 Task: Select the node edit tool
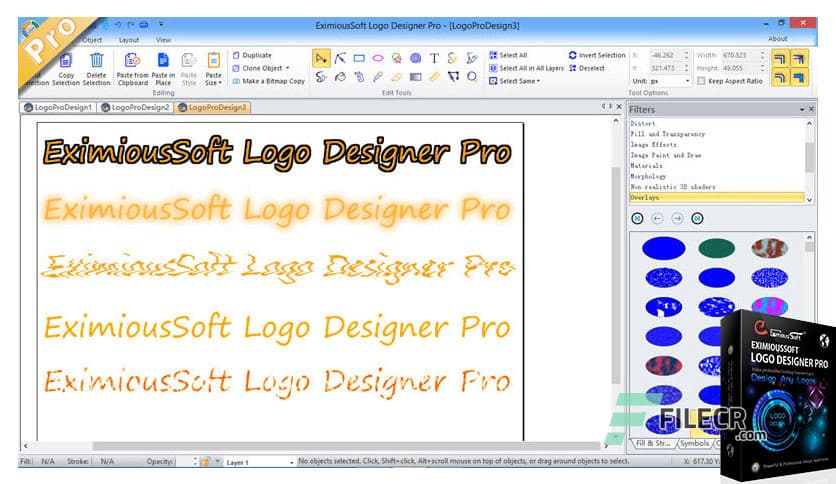click(340, 58)
